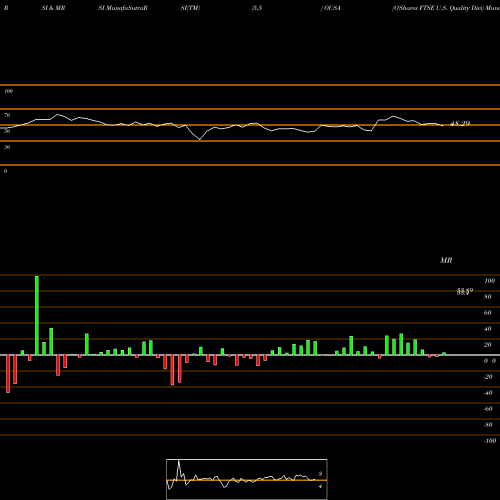Screen dimensions: 500x500
Task: Click the RSI axis label 100
Action: coord(8,91)
